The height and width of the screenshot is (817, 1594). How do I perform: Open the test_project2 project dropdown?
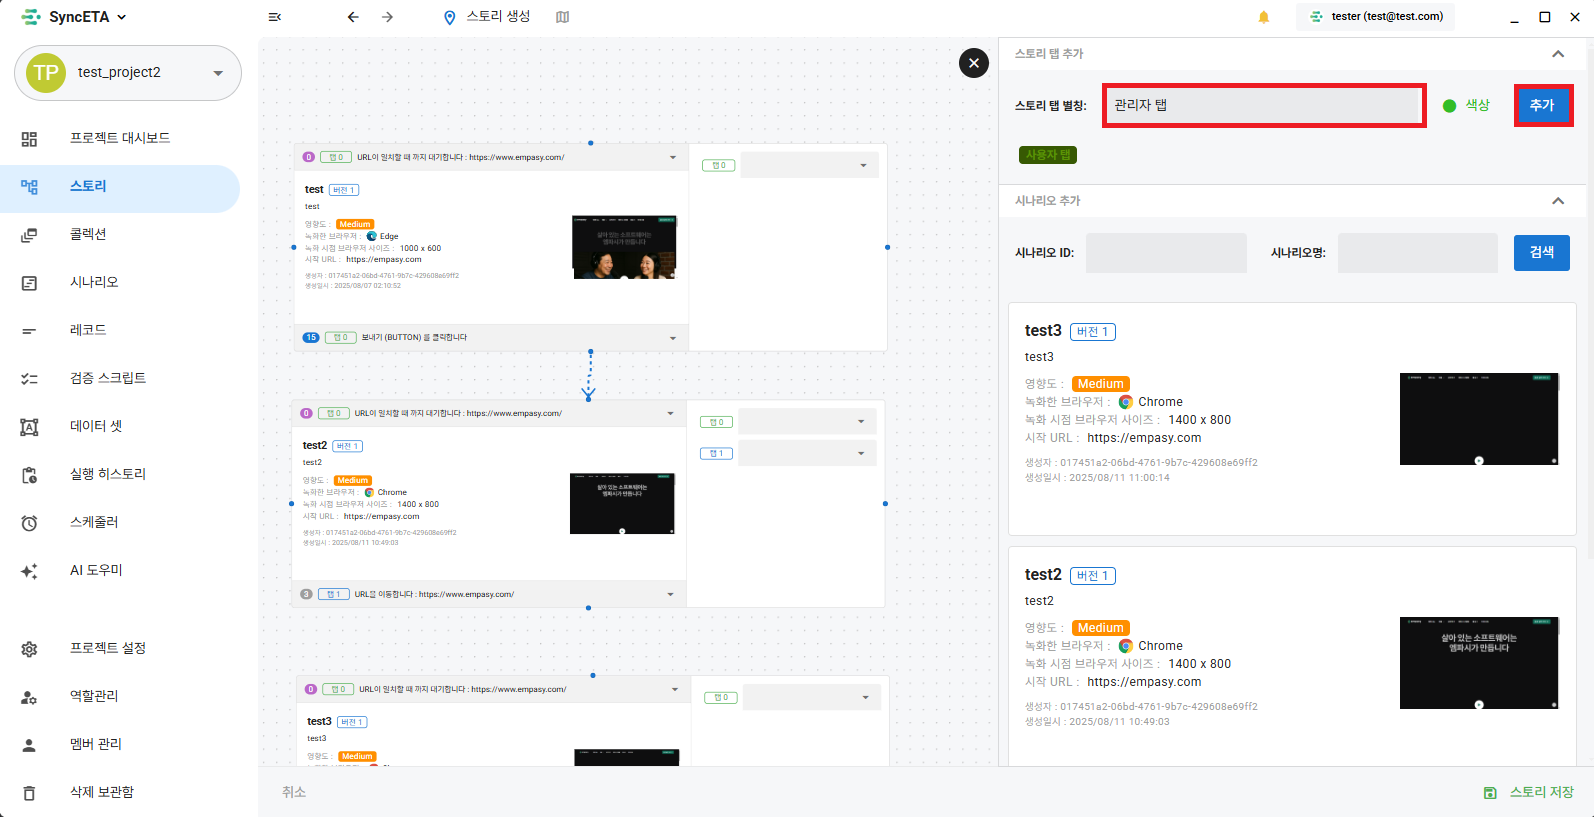218,73
